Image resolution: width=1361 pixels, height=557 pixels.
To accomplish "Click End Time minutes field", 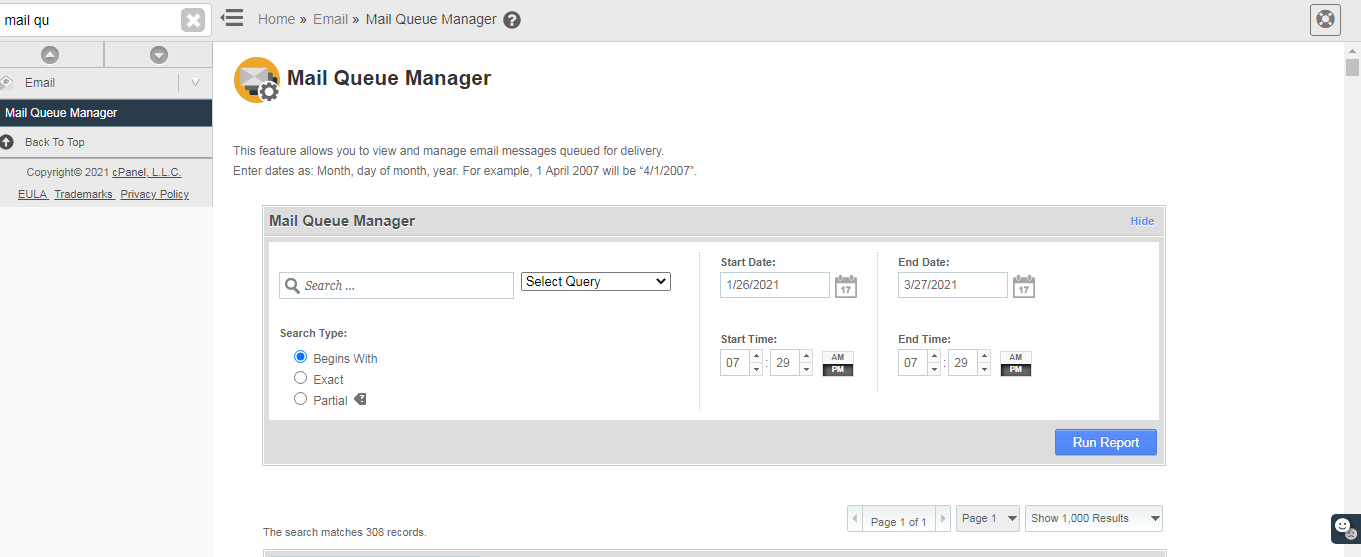I will click(x=963, y=363).
